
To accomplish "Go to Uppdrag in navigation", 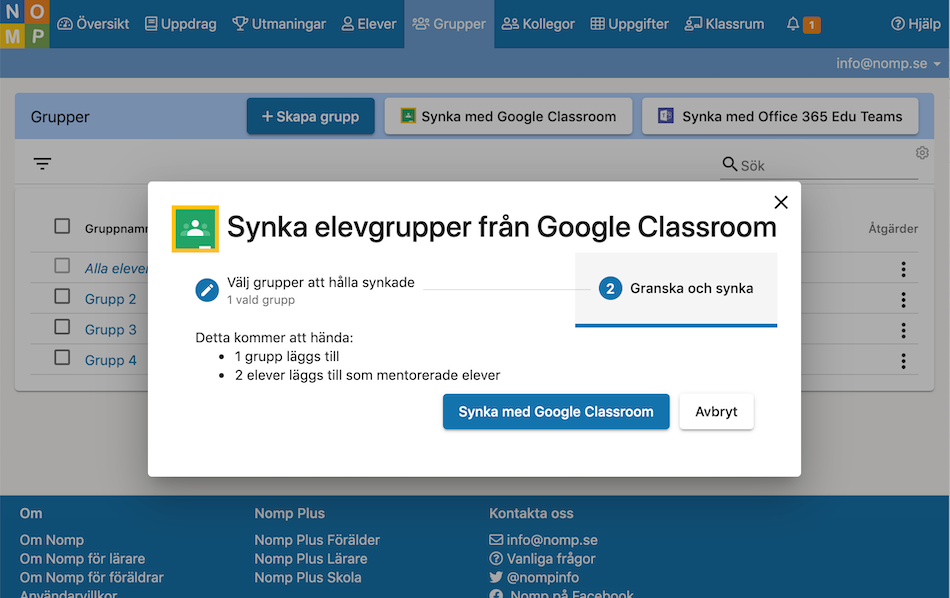I will coord(181,24).
